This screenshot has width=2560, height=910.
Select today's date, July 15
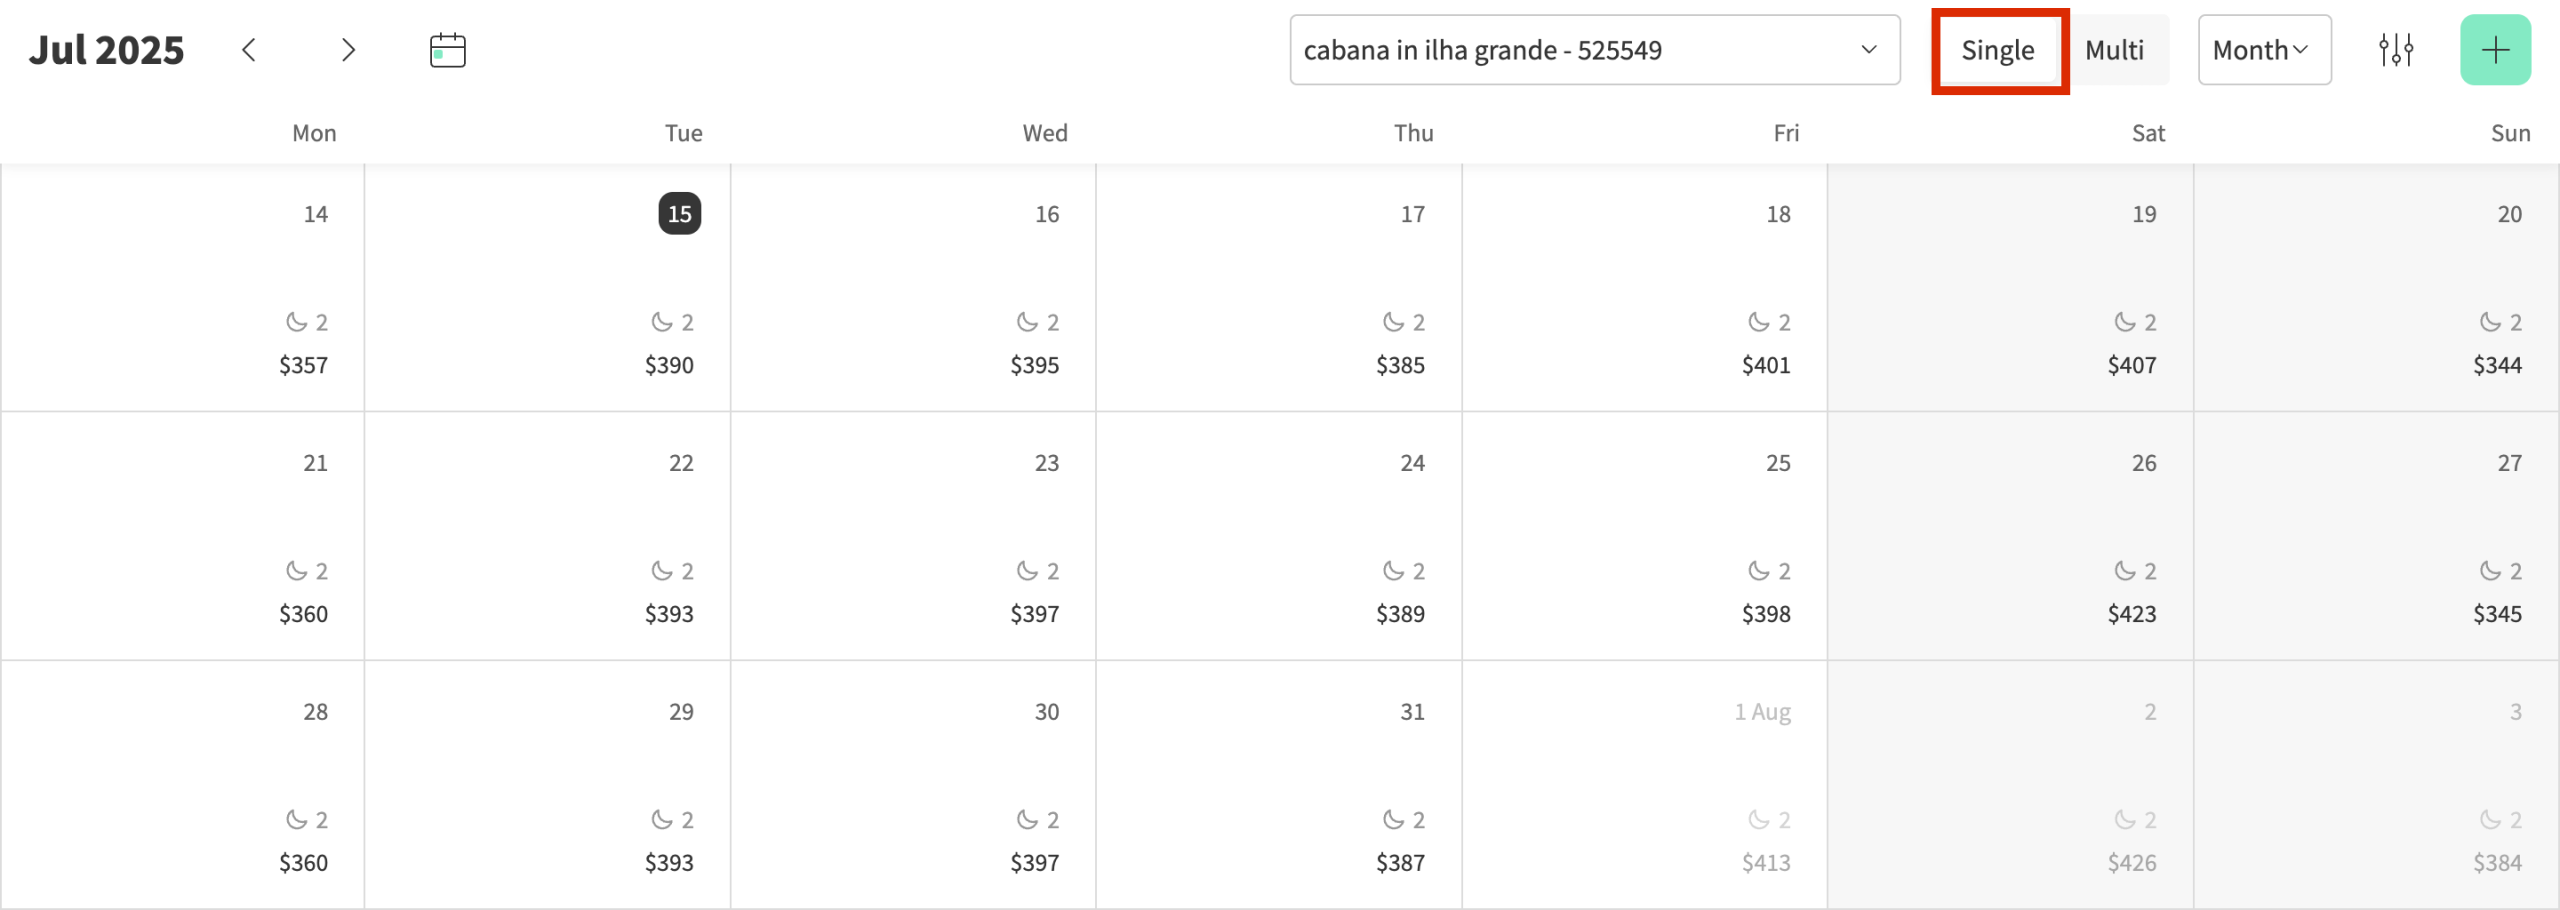680,213
